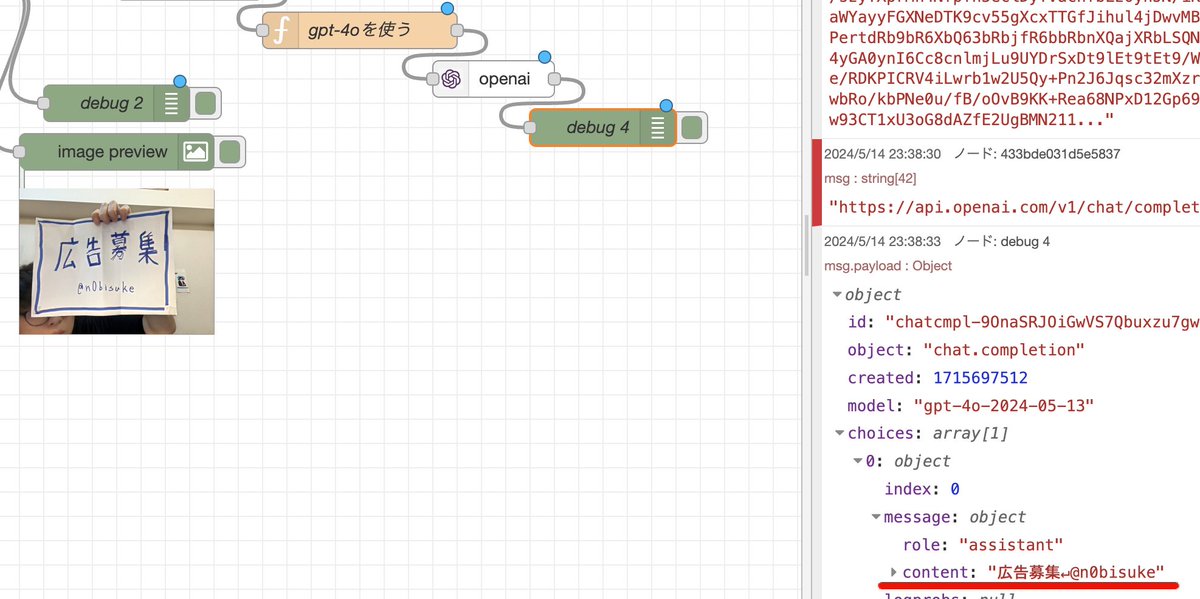Toggle the green enable button on debug 2
The width and height of the screenshot is (1200, 599).
tap(206, 103)
